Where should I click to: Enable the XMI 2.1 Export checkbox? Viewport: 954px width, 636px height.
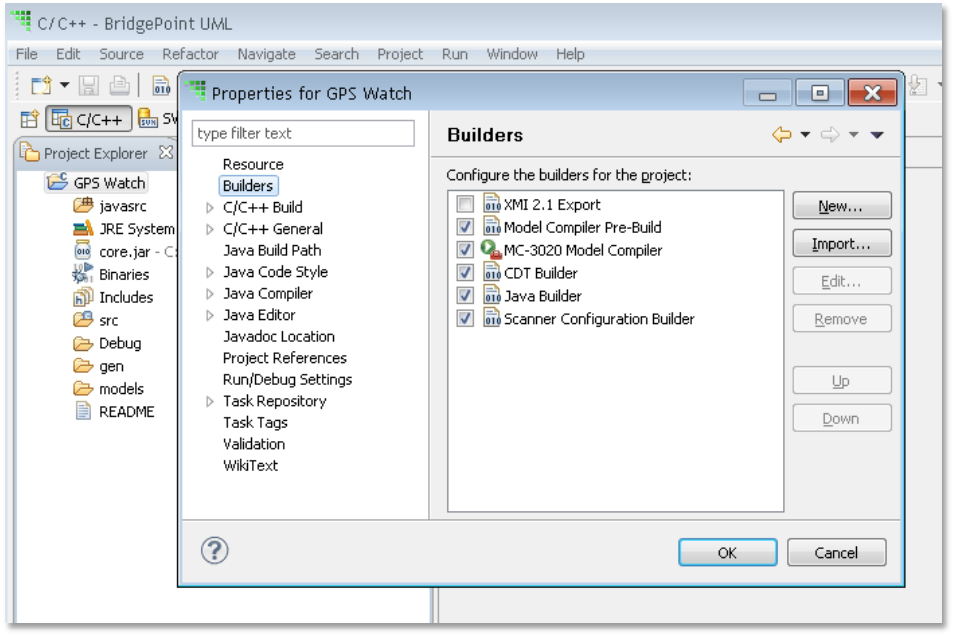(465, 204)
